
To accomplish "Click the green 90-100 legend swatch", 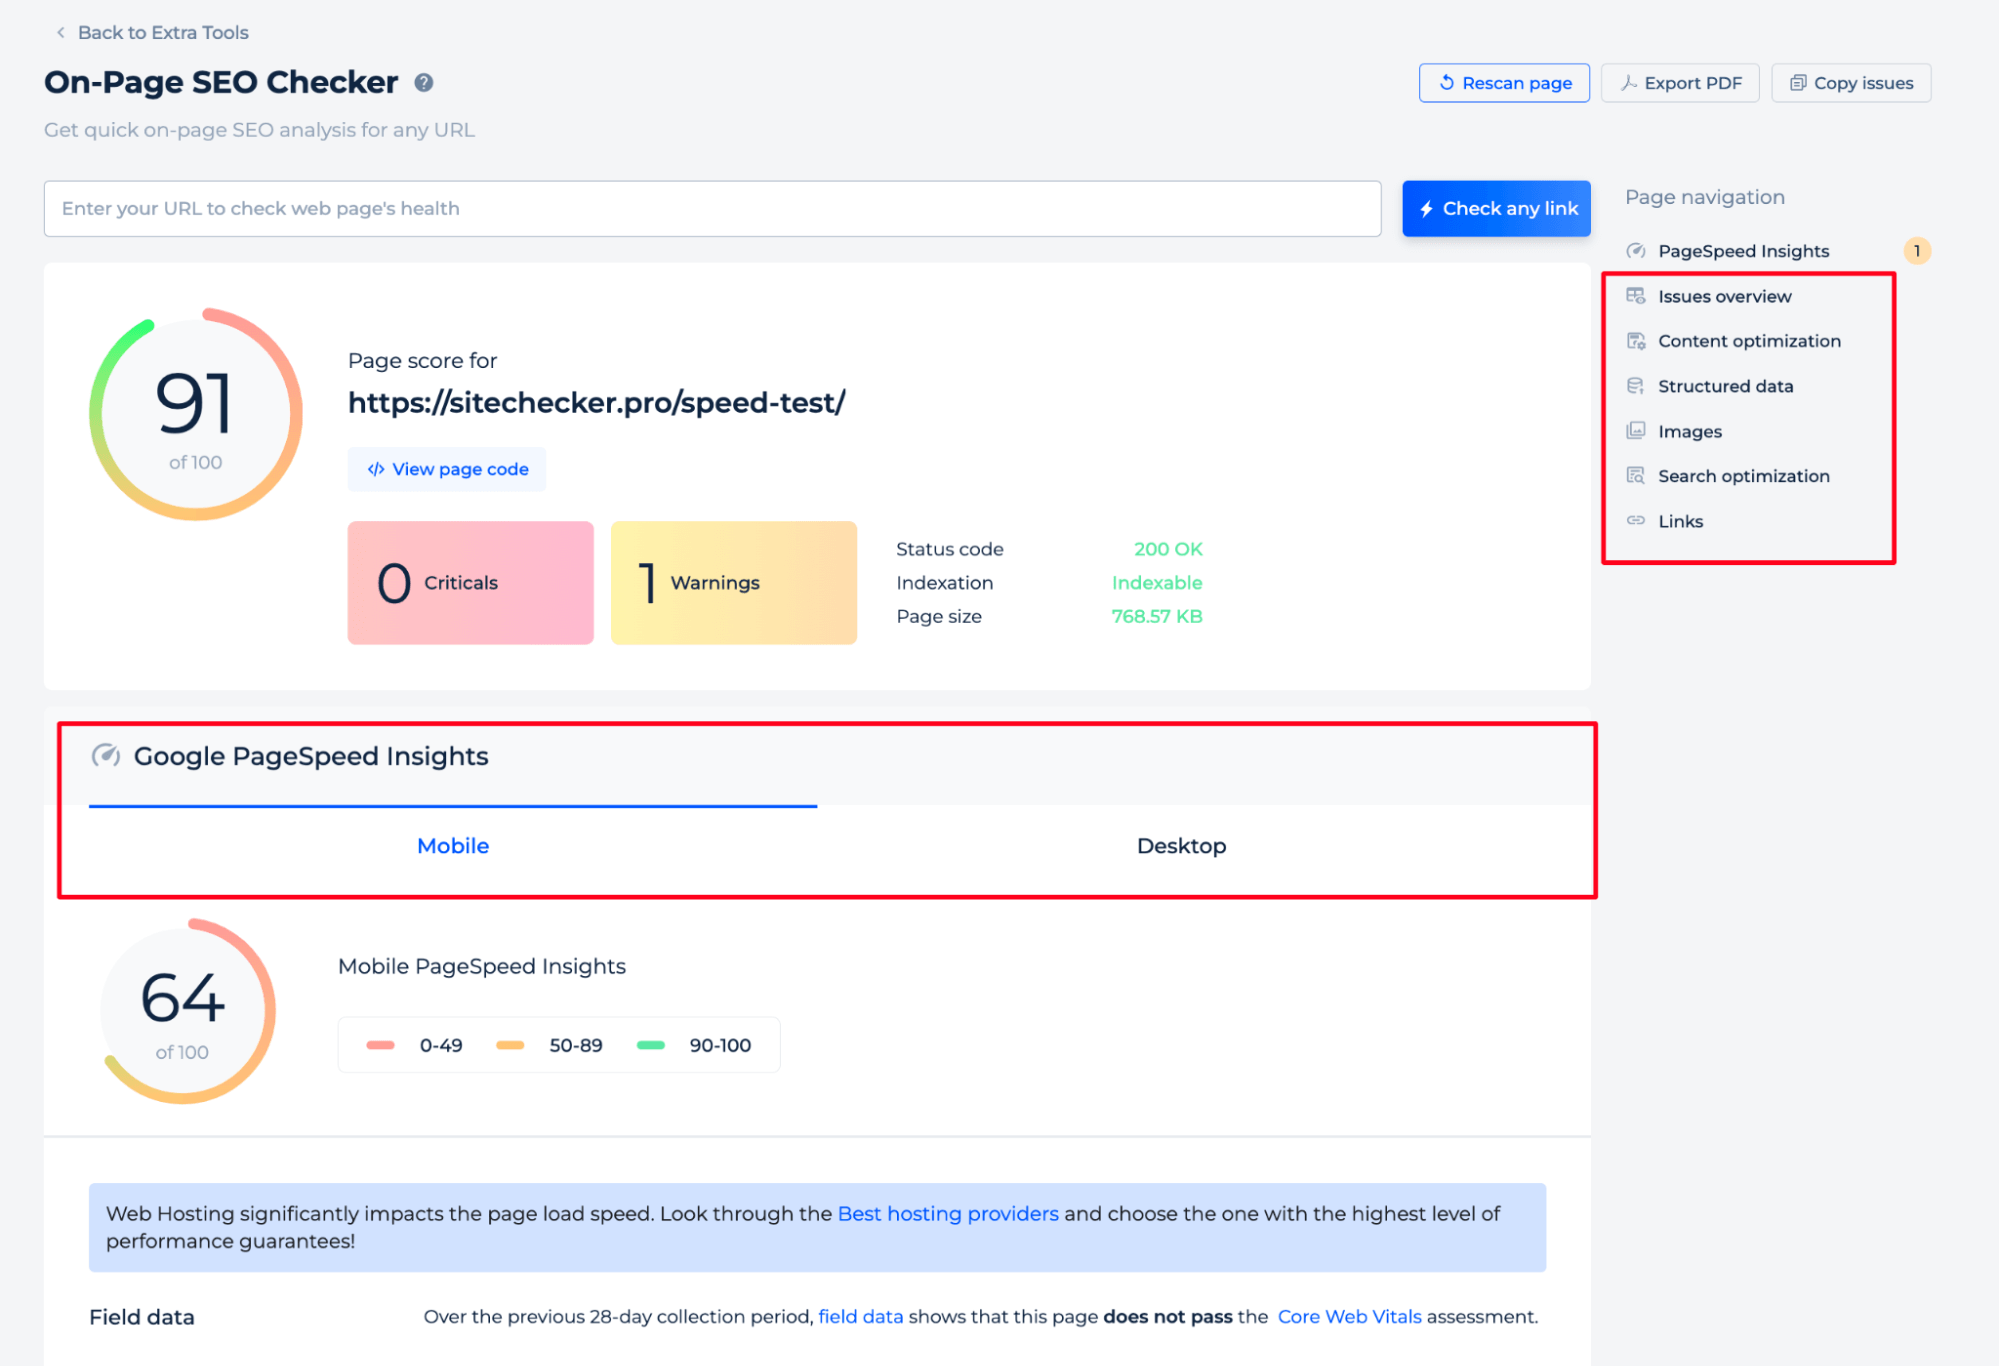I will pyautogui.click(x=651, y=1045).
